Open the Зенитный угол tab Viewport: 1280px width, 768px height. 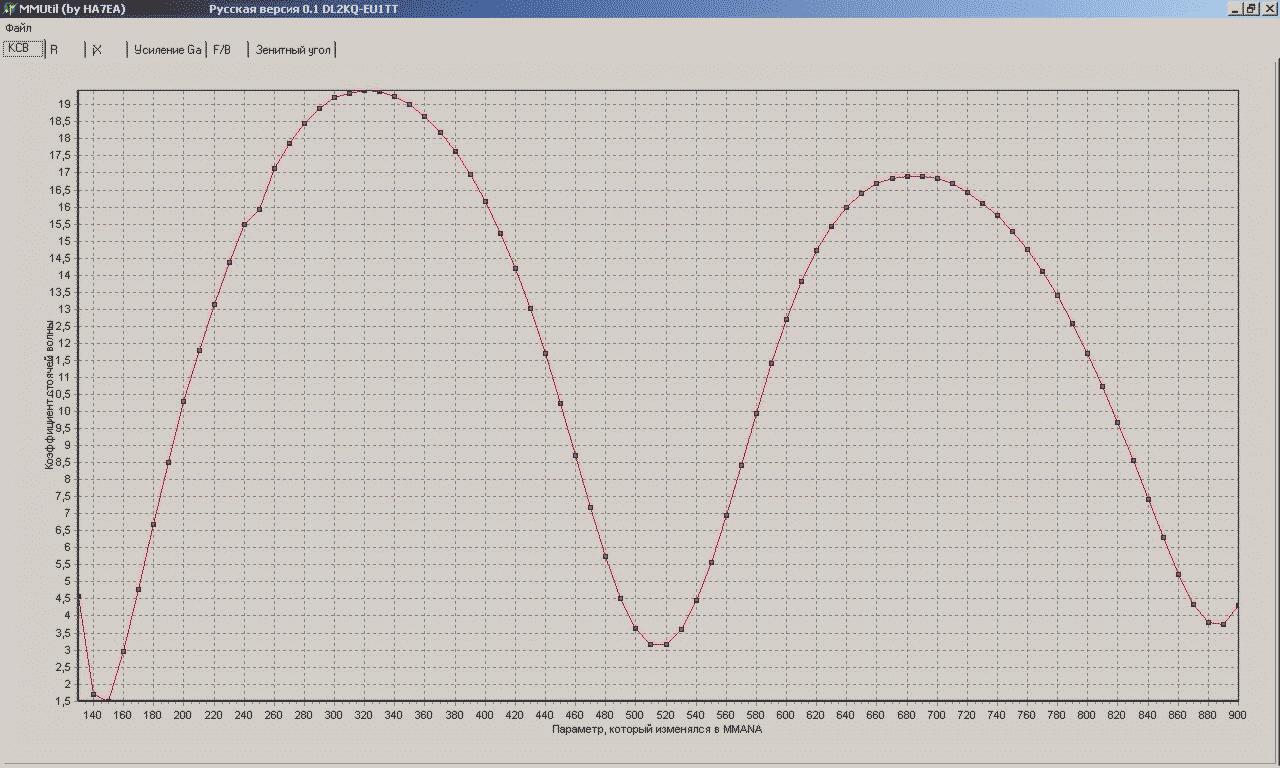coord(293,49)
